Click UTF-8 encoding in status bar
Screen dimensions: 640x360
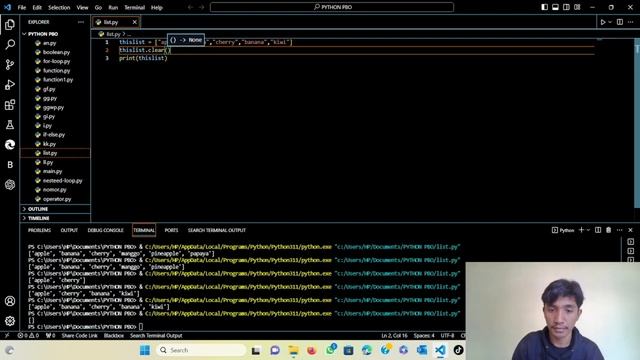tap(447, 336)
